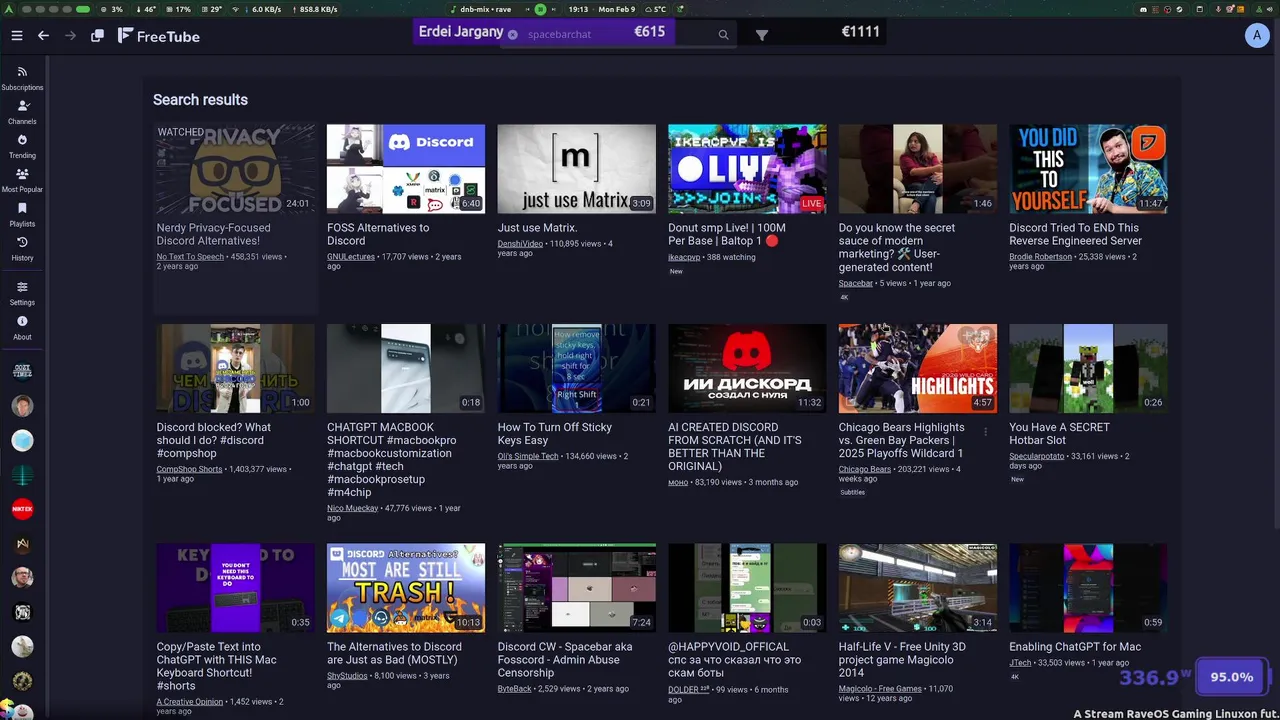The width and height of the screenshot is (1280, 720).
Task: Open the Magicolo - Free Games channel link
Action: pos(881,689)
